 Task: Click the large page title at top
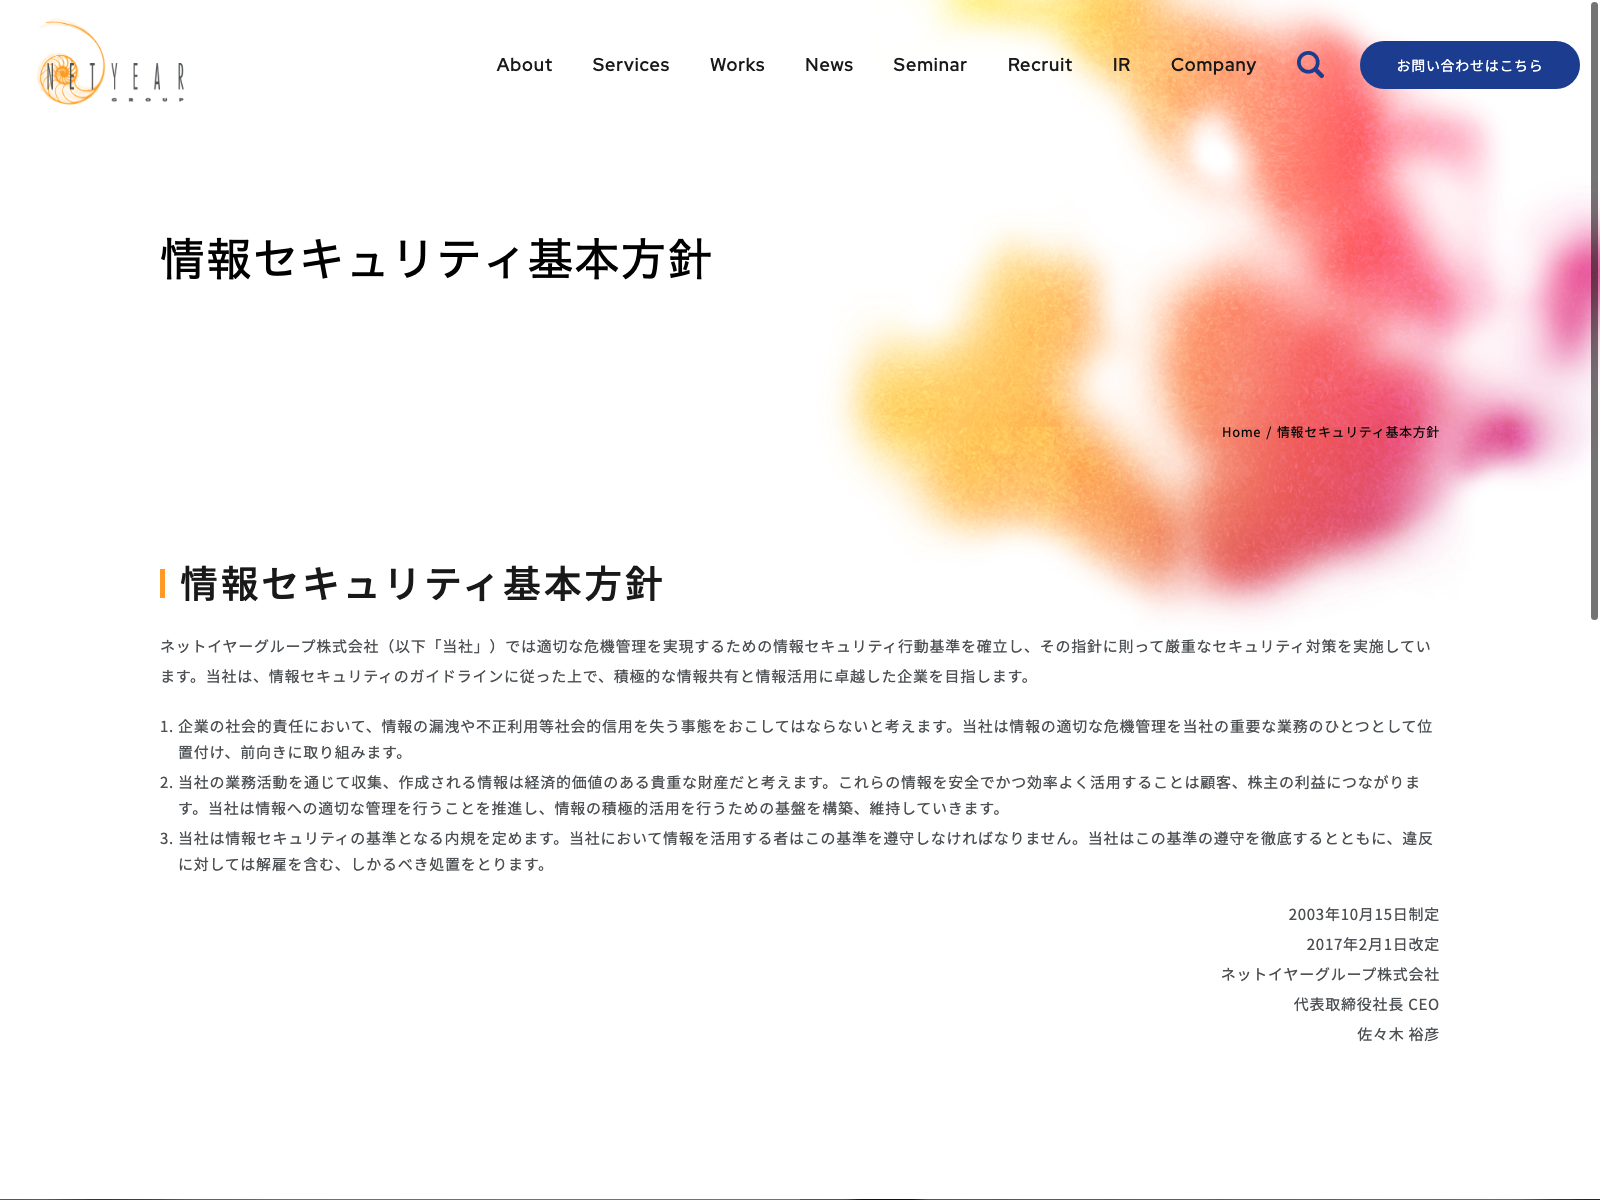pos(436,260)
